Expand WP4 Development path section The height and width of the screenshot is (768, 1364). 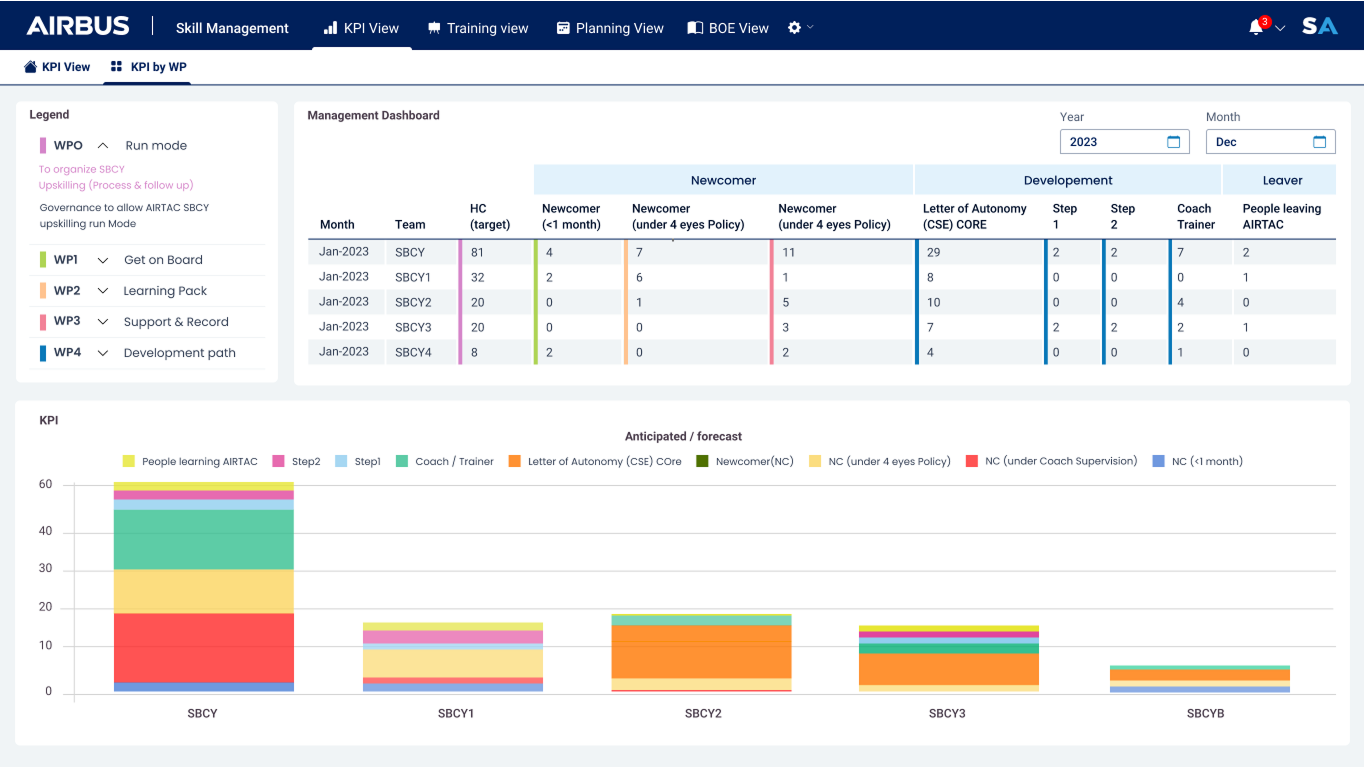click(x=103, y=353)
